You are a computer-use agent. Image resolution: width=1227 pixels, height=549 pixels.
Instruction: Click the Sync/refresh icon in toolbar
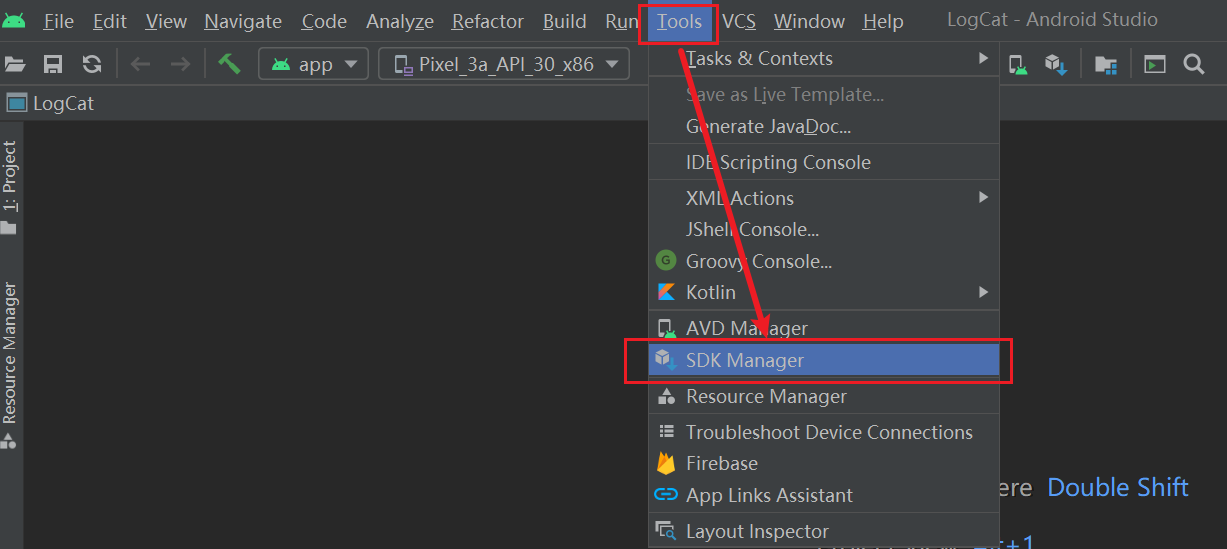pos(92,65)
